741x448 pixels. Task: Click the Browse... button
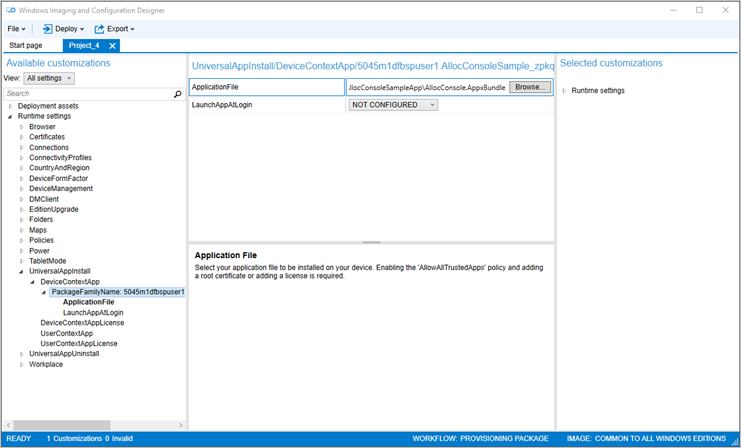point(530,87)
